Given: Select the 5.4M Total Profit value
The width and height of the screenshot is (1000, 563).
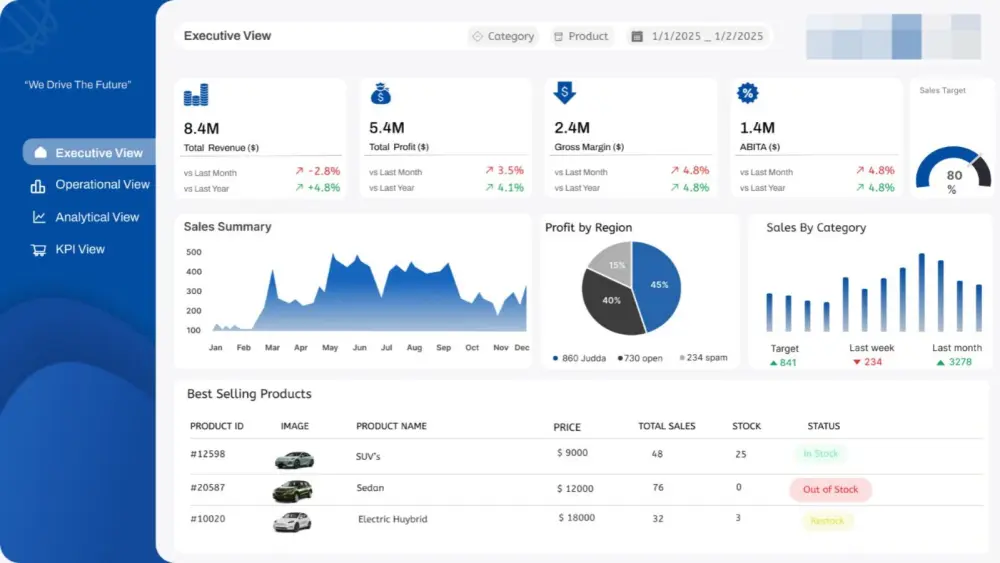Looking at the screenshot, I should [386, 128].
